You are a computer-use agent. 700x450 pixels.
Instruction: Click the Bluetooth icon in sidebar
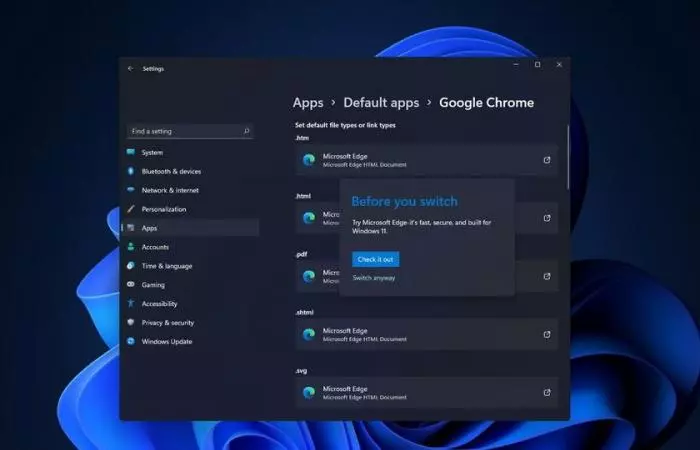(x=131, y=171)
